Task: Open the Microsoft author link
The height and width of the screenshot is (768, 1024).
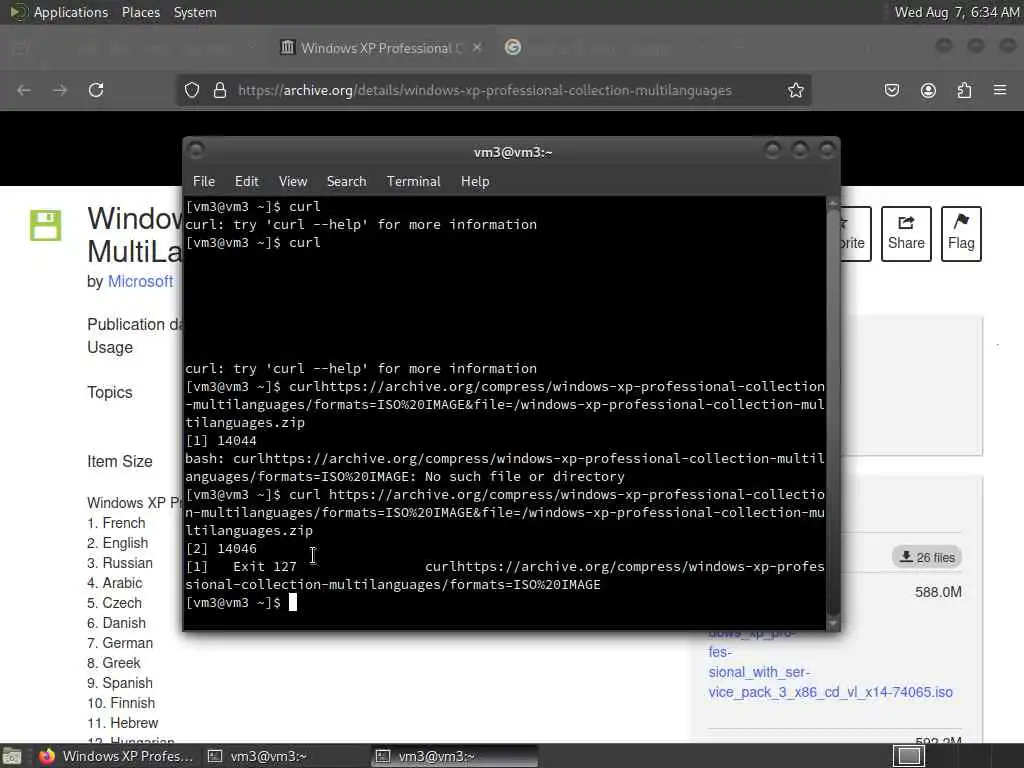Action: pyautogui.click(x=140, y=281)
